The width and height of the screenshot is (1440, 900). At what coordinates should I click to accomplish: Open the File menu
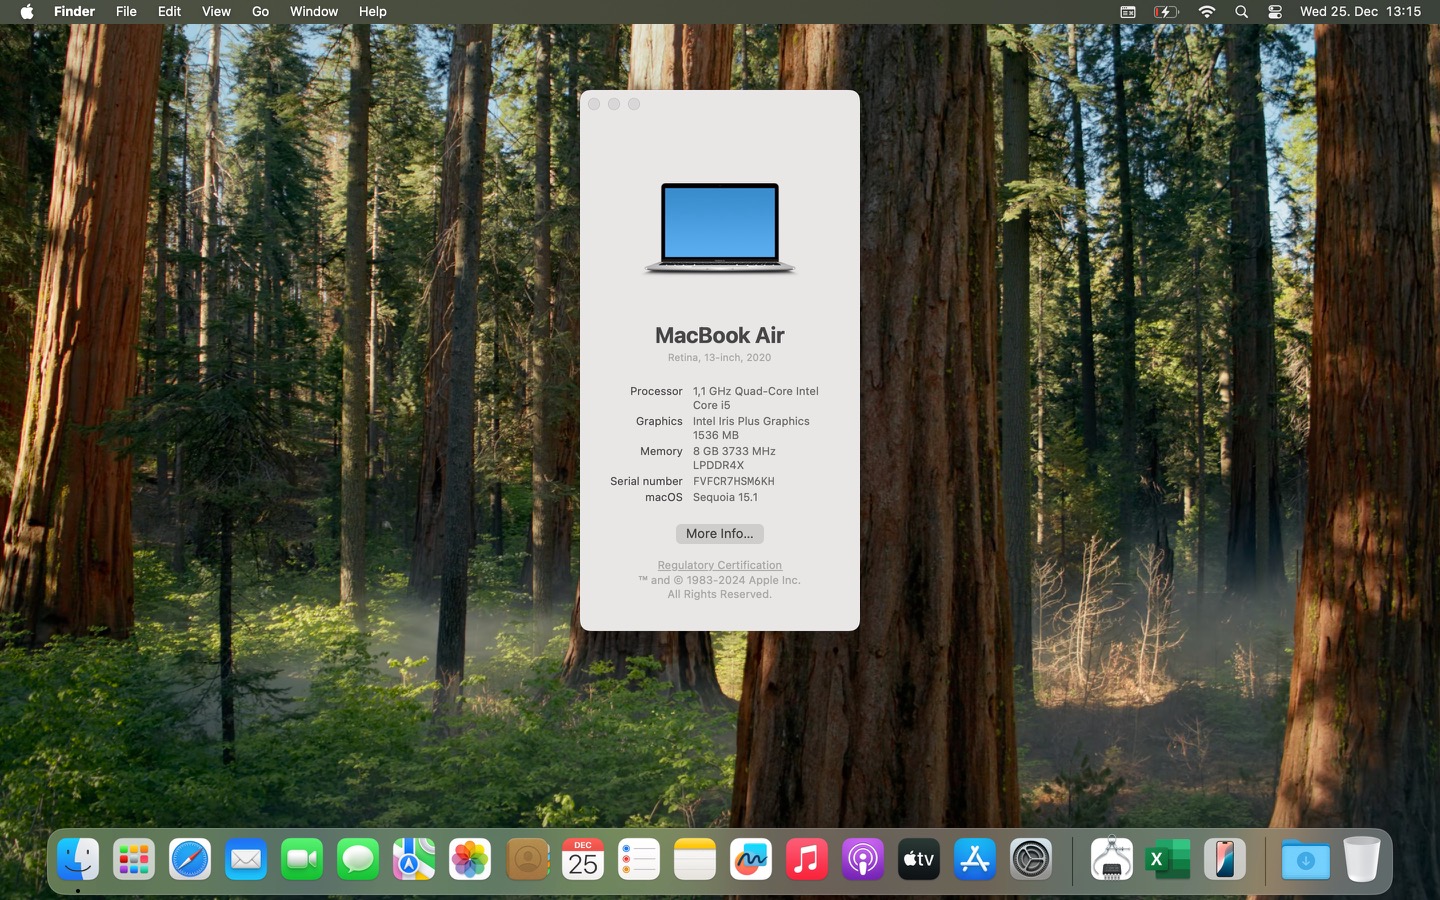(126, 12)
